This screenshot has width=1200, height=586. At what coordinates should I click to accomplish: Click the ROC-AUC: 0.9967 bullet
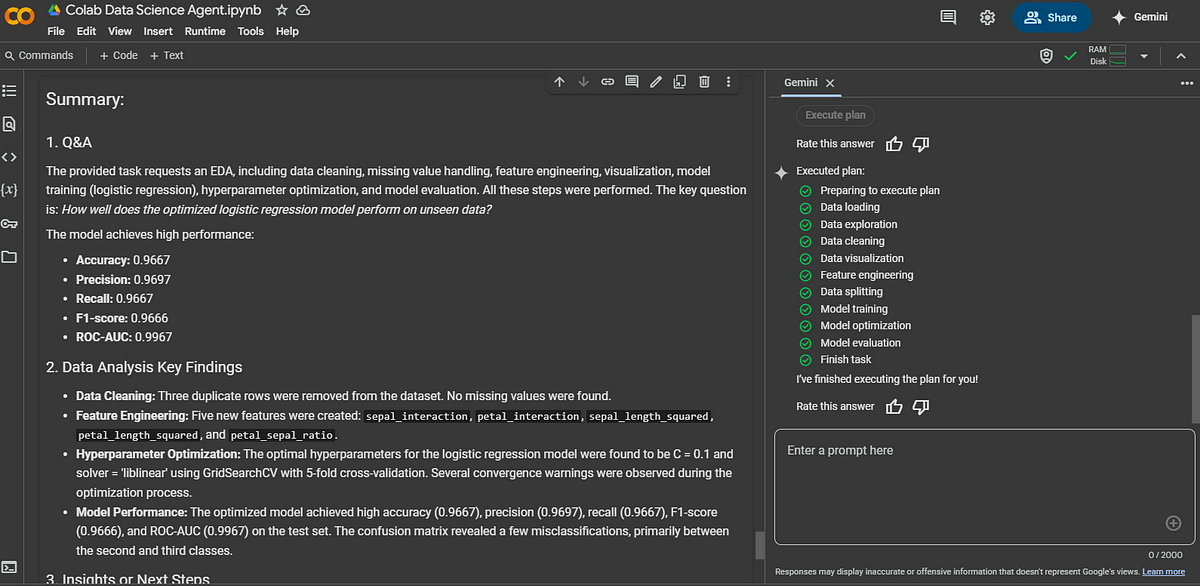click(124, 337)
